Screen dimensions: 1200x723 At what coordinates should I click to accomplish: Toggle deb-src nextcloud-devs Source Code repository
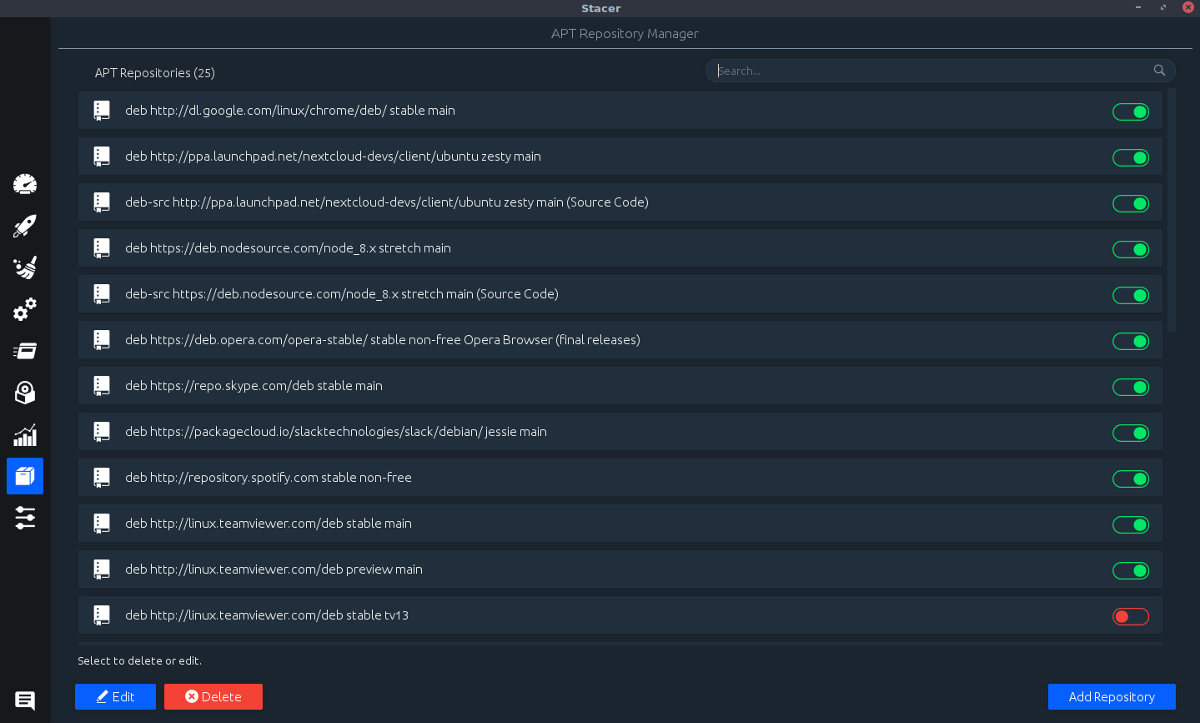tap(1130, 203)
